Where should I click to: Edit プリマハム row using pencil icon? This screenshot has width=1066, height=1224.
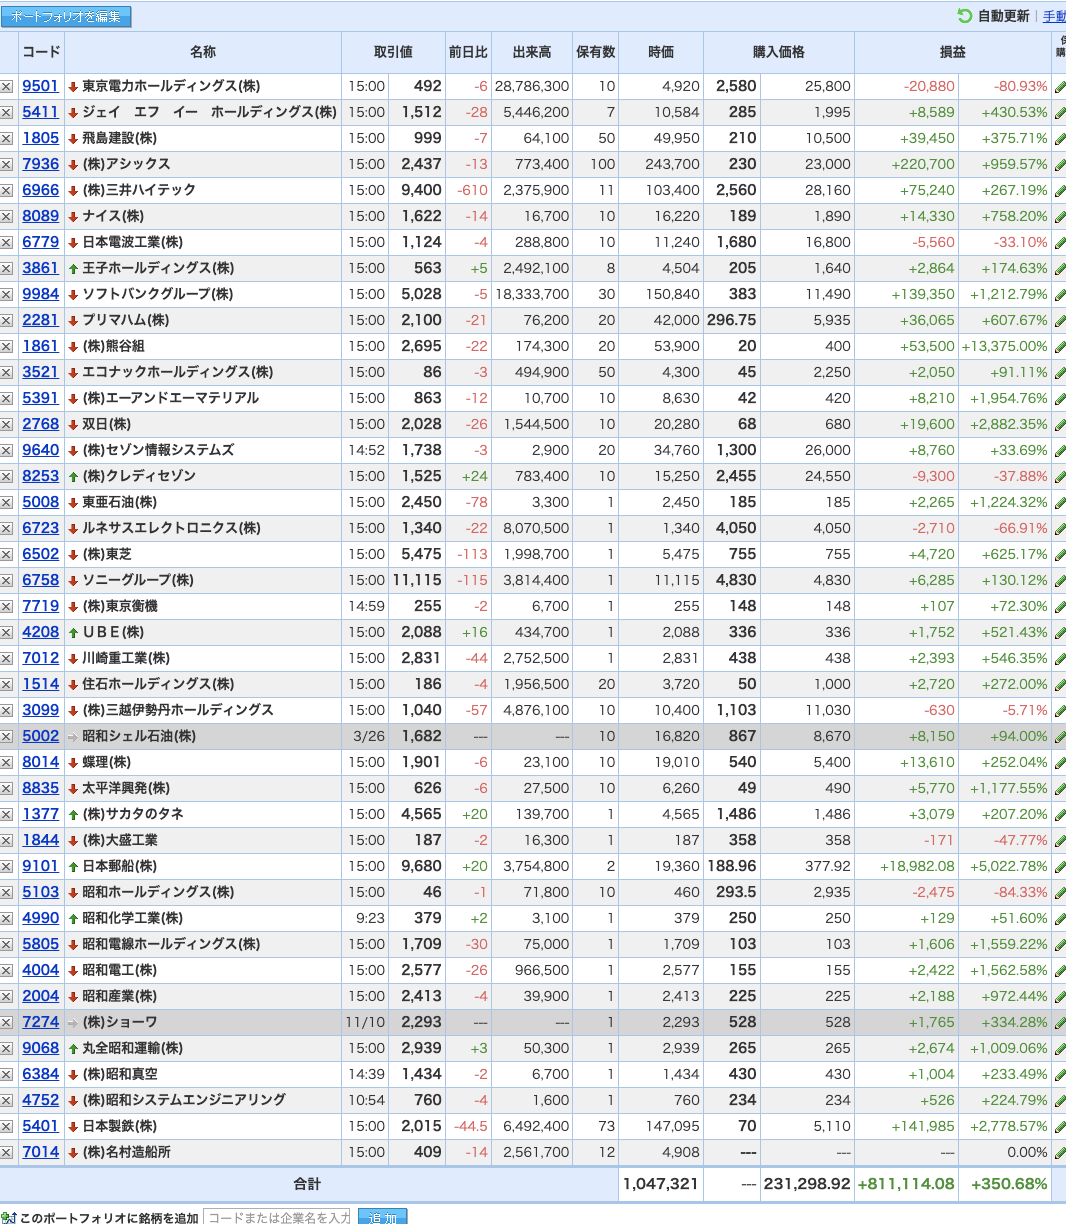click(1060, 321)
